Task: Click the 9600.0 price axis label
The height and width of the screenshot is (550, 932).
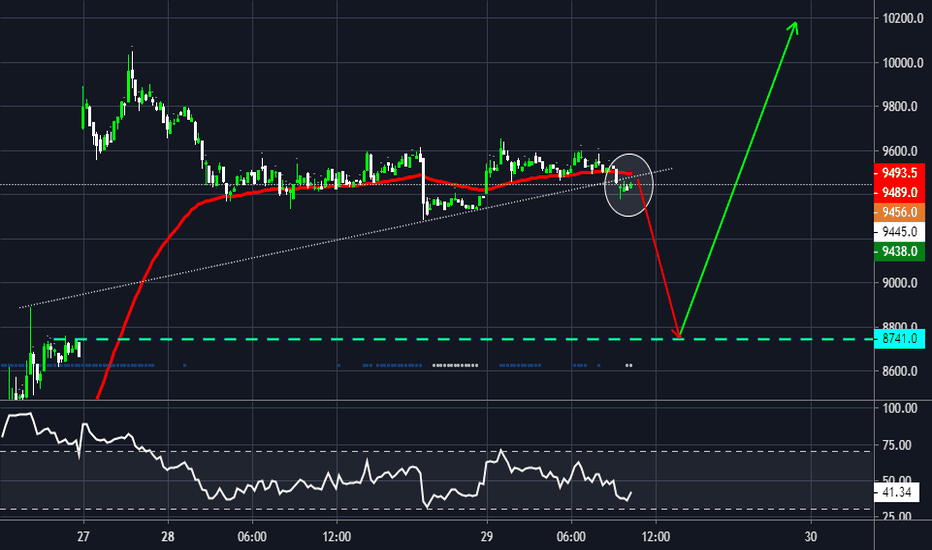Action: pyautogui.click(x=902, y=151)
